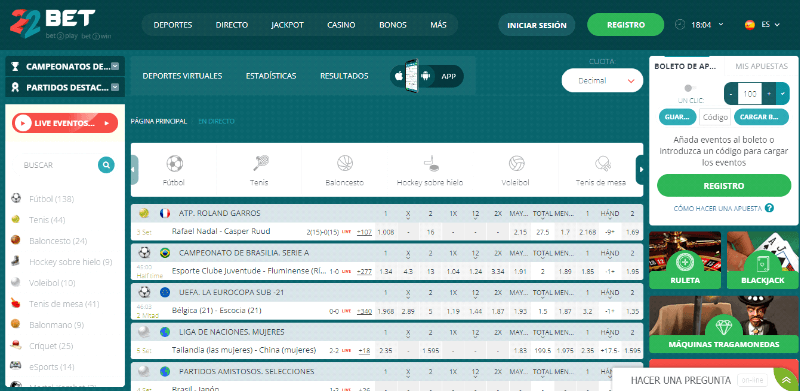This screenshot has height=391, width=800.
Task: Select Baloncesto (24) in sidebar
Action: coord(58,241)
